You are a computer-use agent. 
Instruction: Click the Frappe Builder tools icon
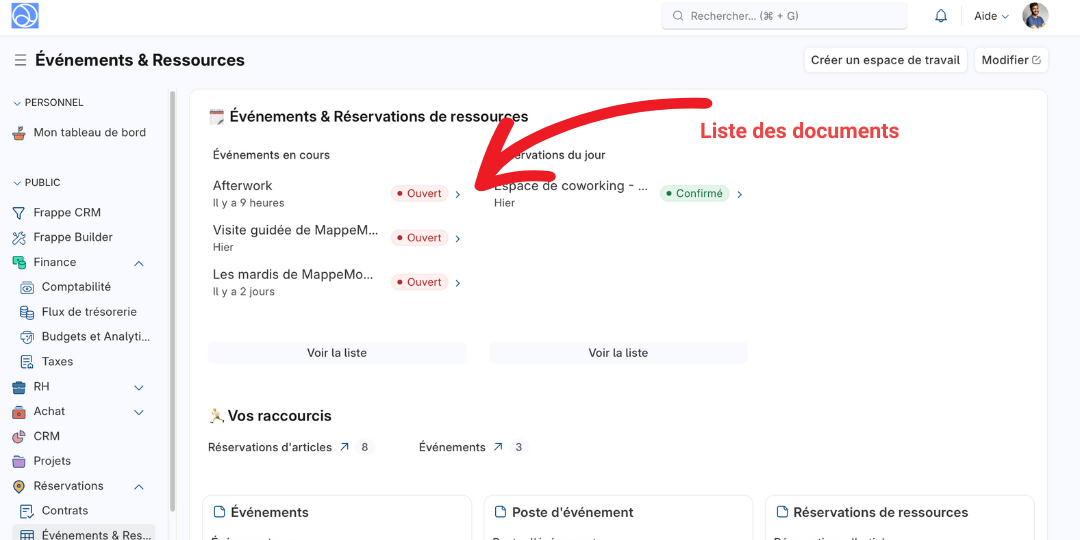pyautogui.click(x=19, y=238)
